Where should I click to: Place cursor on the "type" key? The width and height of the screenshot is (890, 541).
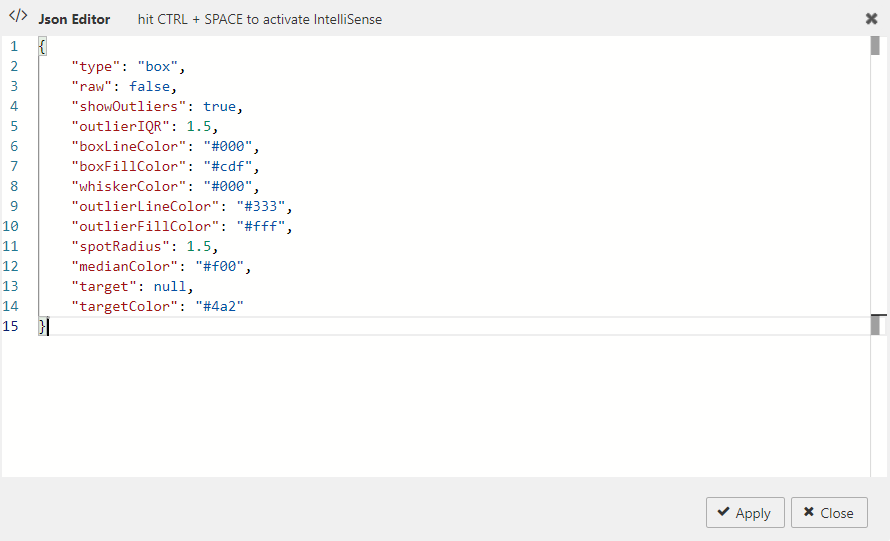tap(96, 67)
